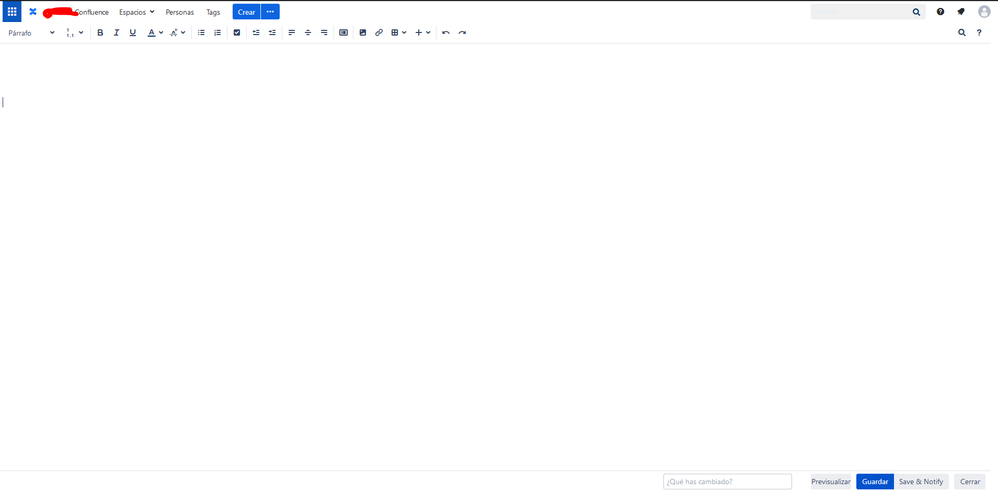Click the undo arrow
Viewport: 998px width, 491px height.
click(446, 32)
